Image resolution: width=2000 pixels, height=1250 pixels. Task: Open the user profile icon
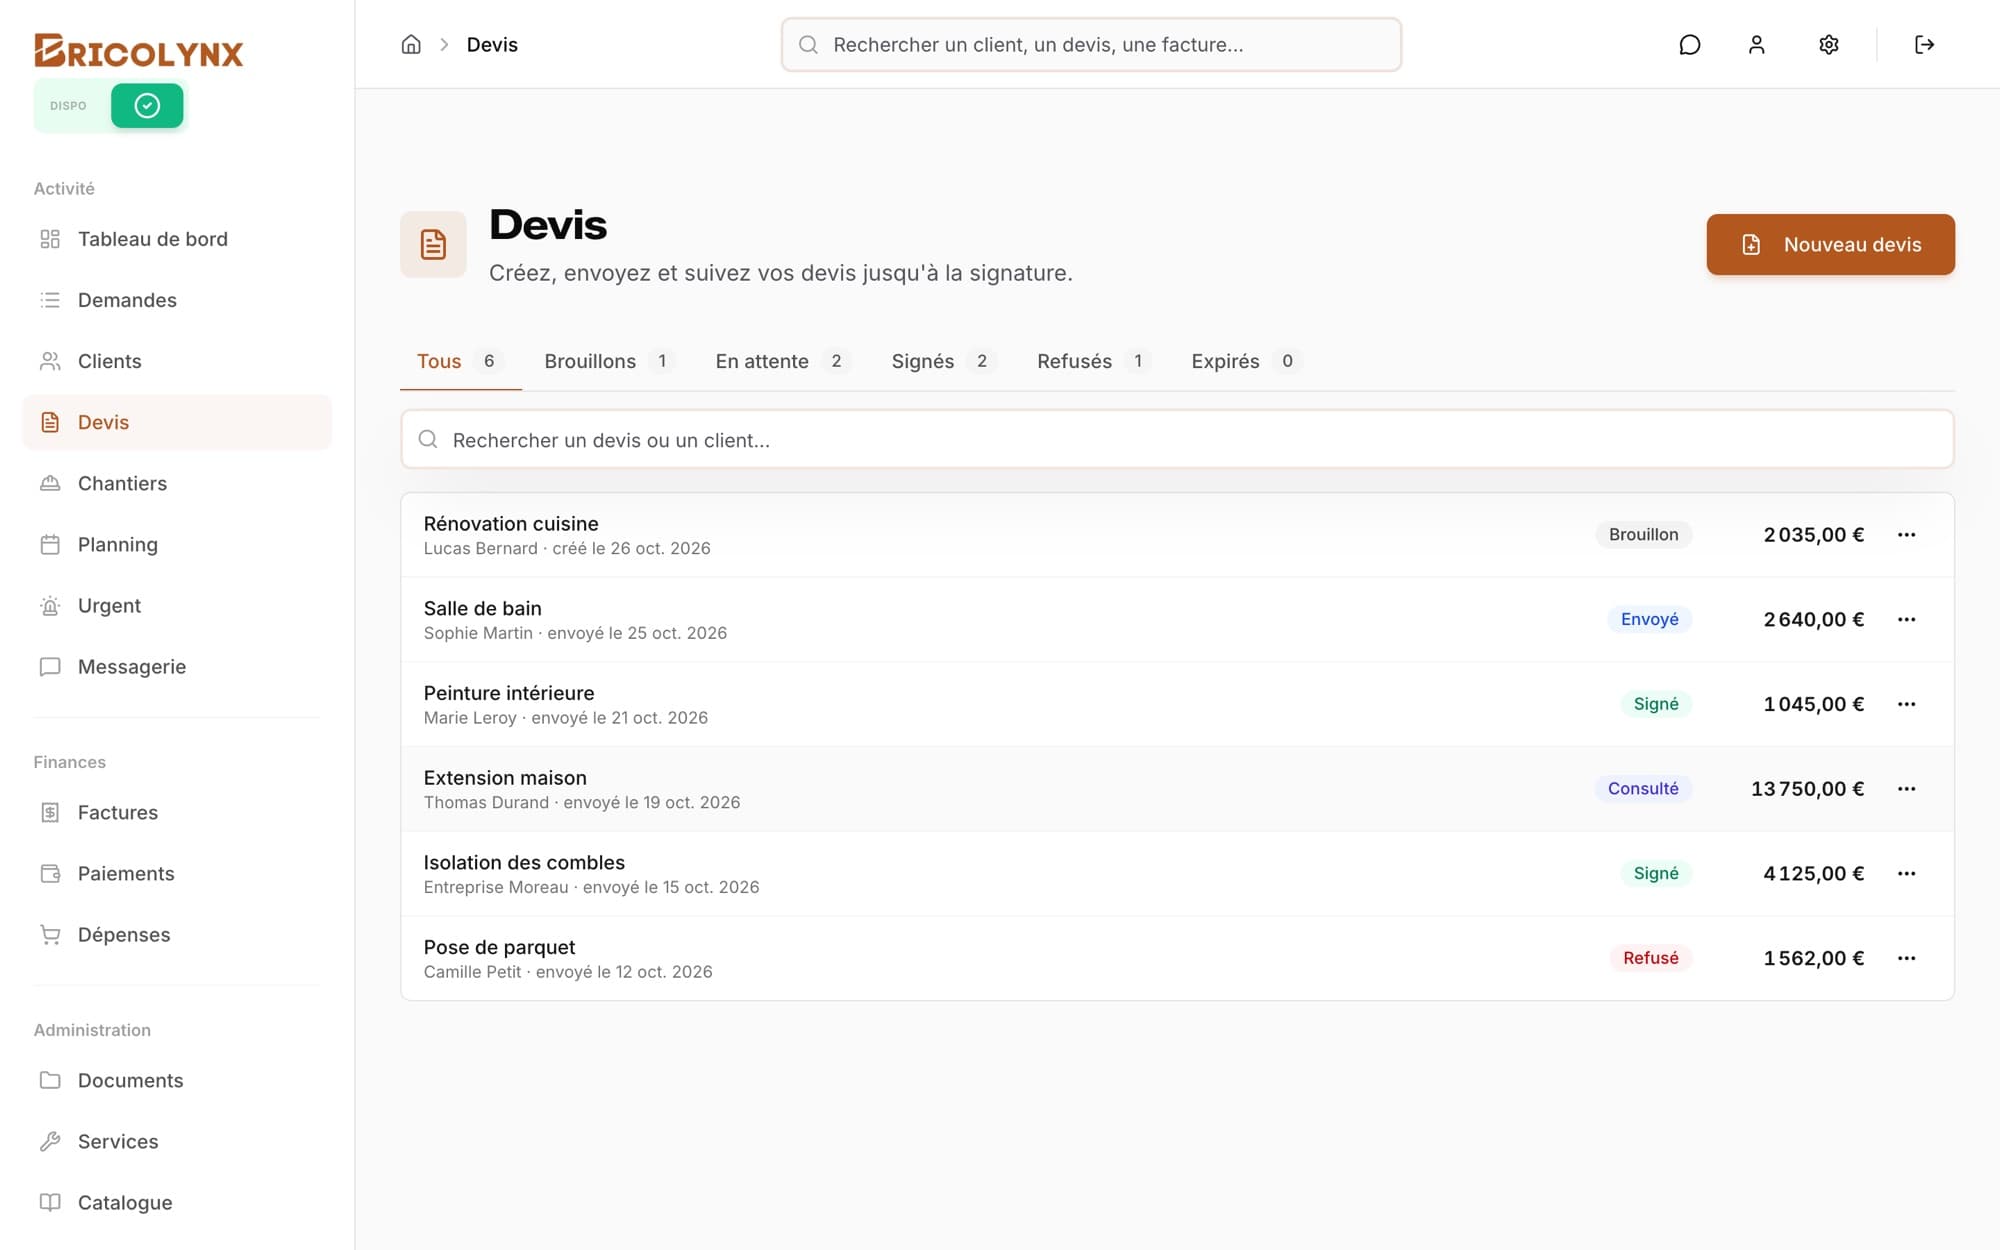click(x=1757, y=44)
